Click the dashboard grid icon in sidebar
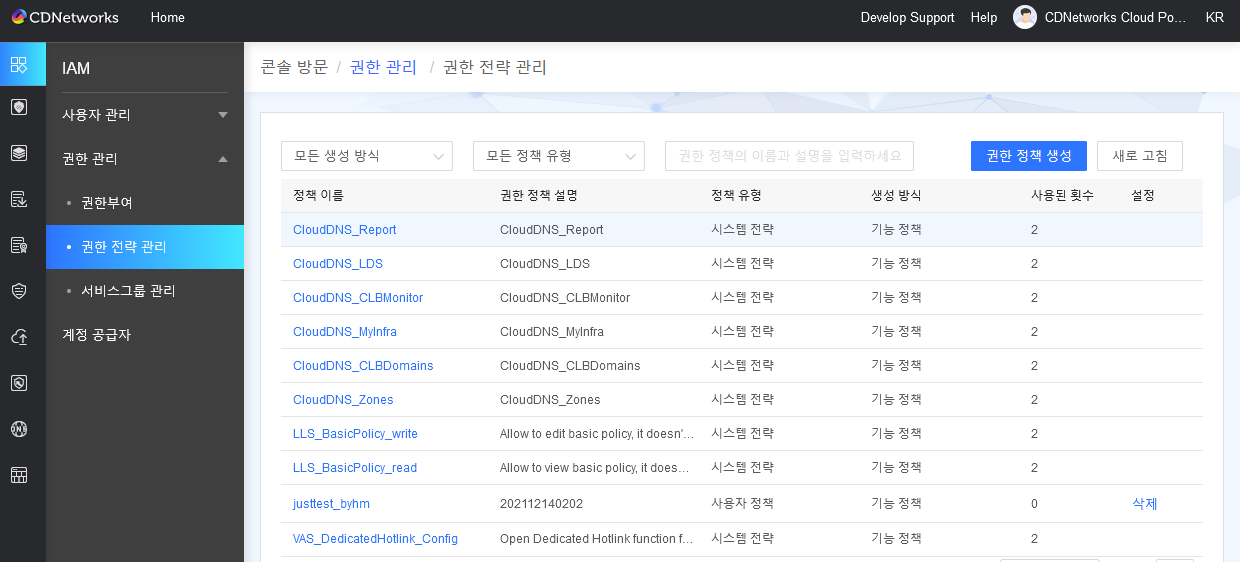The width and height of the screenshot is (1240, 562). coord(18,65)
